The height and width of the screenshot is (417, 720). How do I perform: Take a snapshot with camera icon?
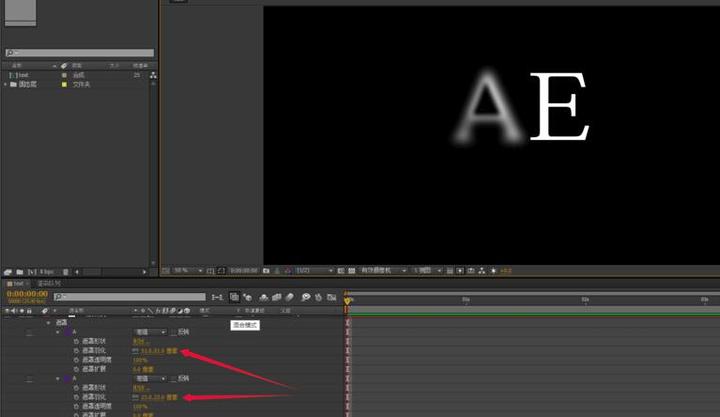point(266,271)
